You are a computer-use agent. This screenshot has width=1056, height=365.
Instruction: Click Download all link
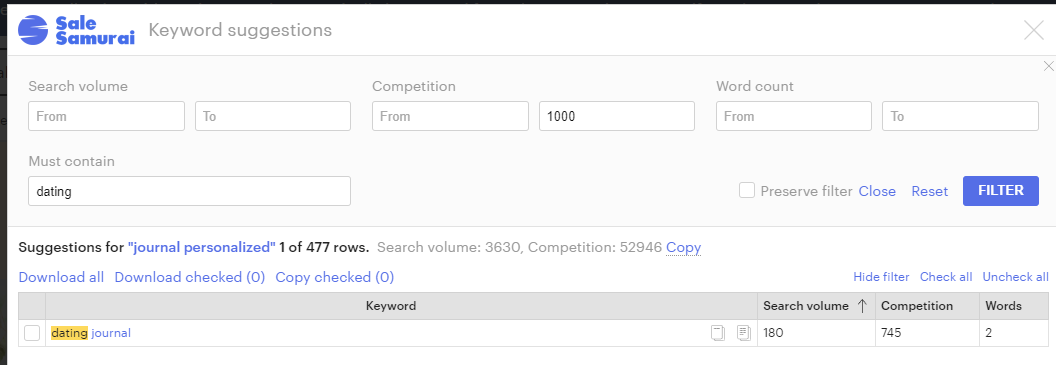pos(61,277)
